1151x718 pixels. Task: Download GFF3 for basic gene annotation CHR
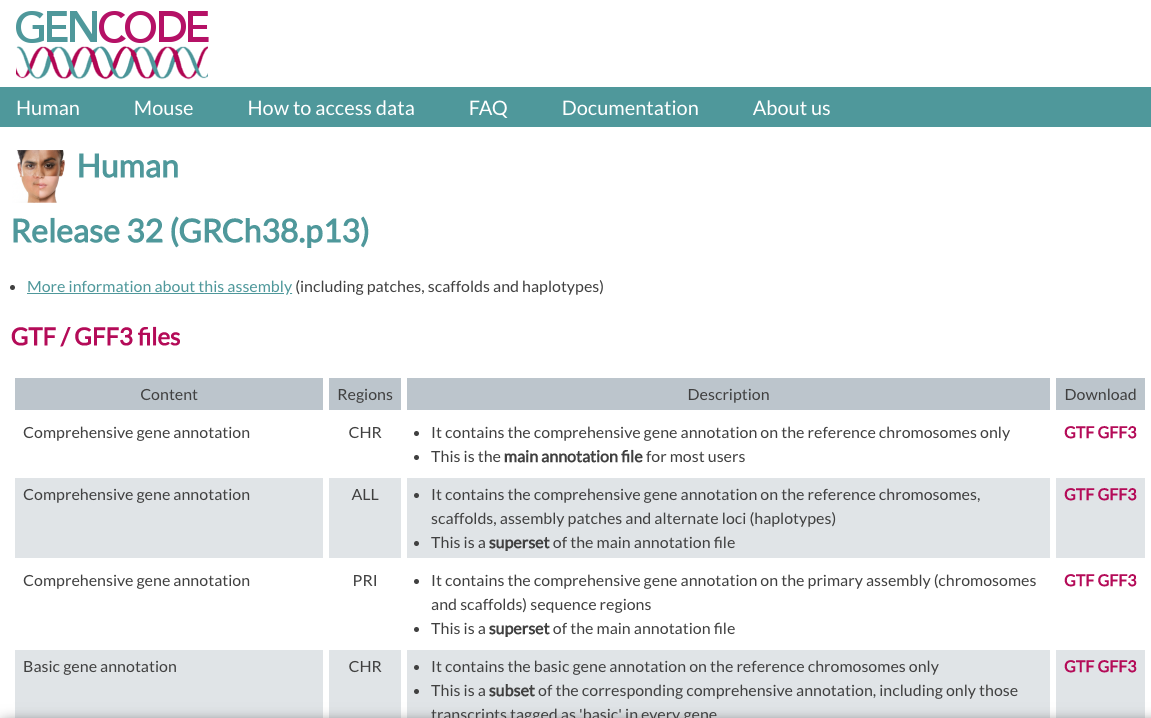click(x=1117, y=667)
